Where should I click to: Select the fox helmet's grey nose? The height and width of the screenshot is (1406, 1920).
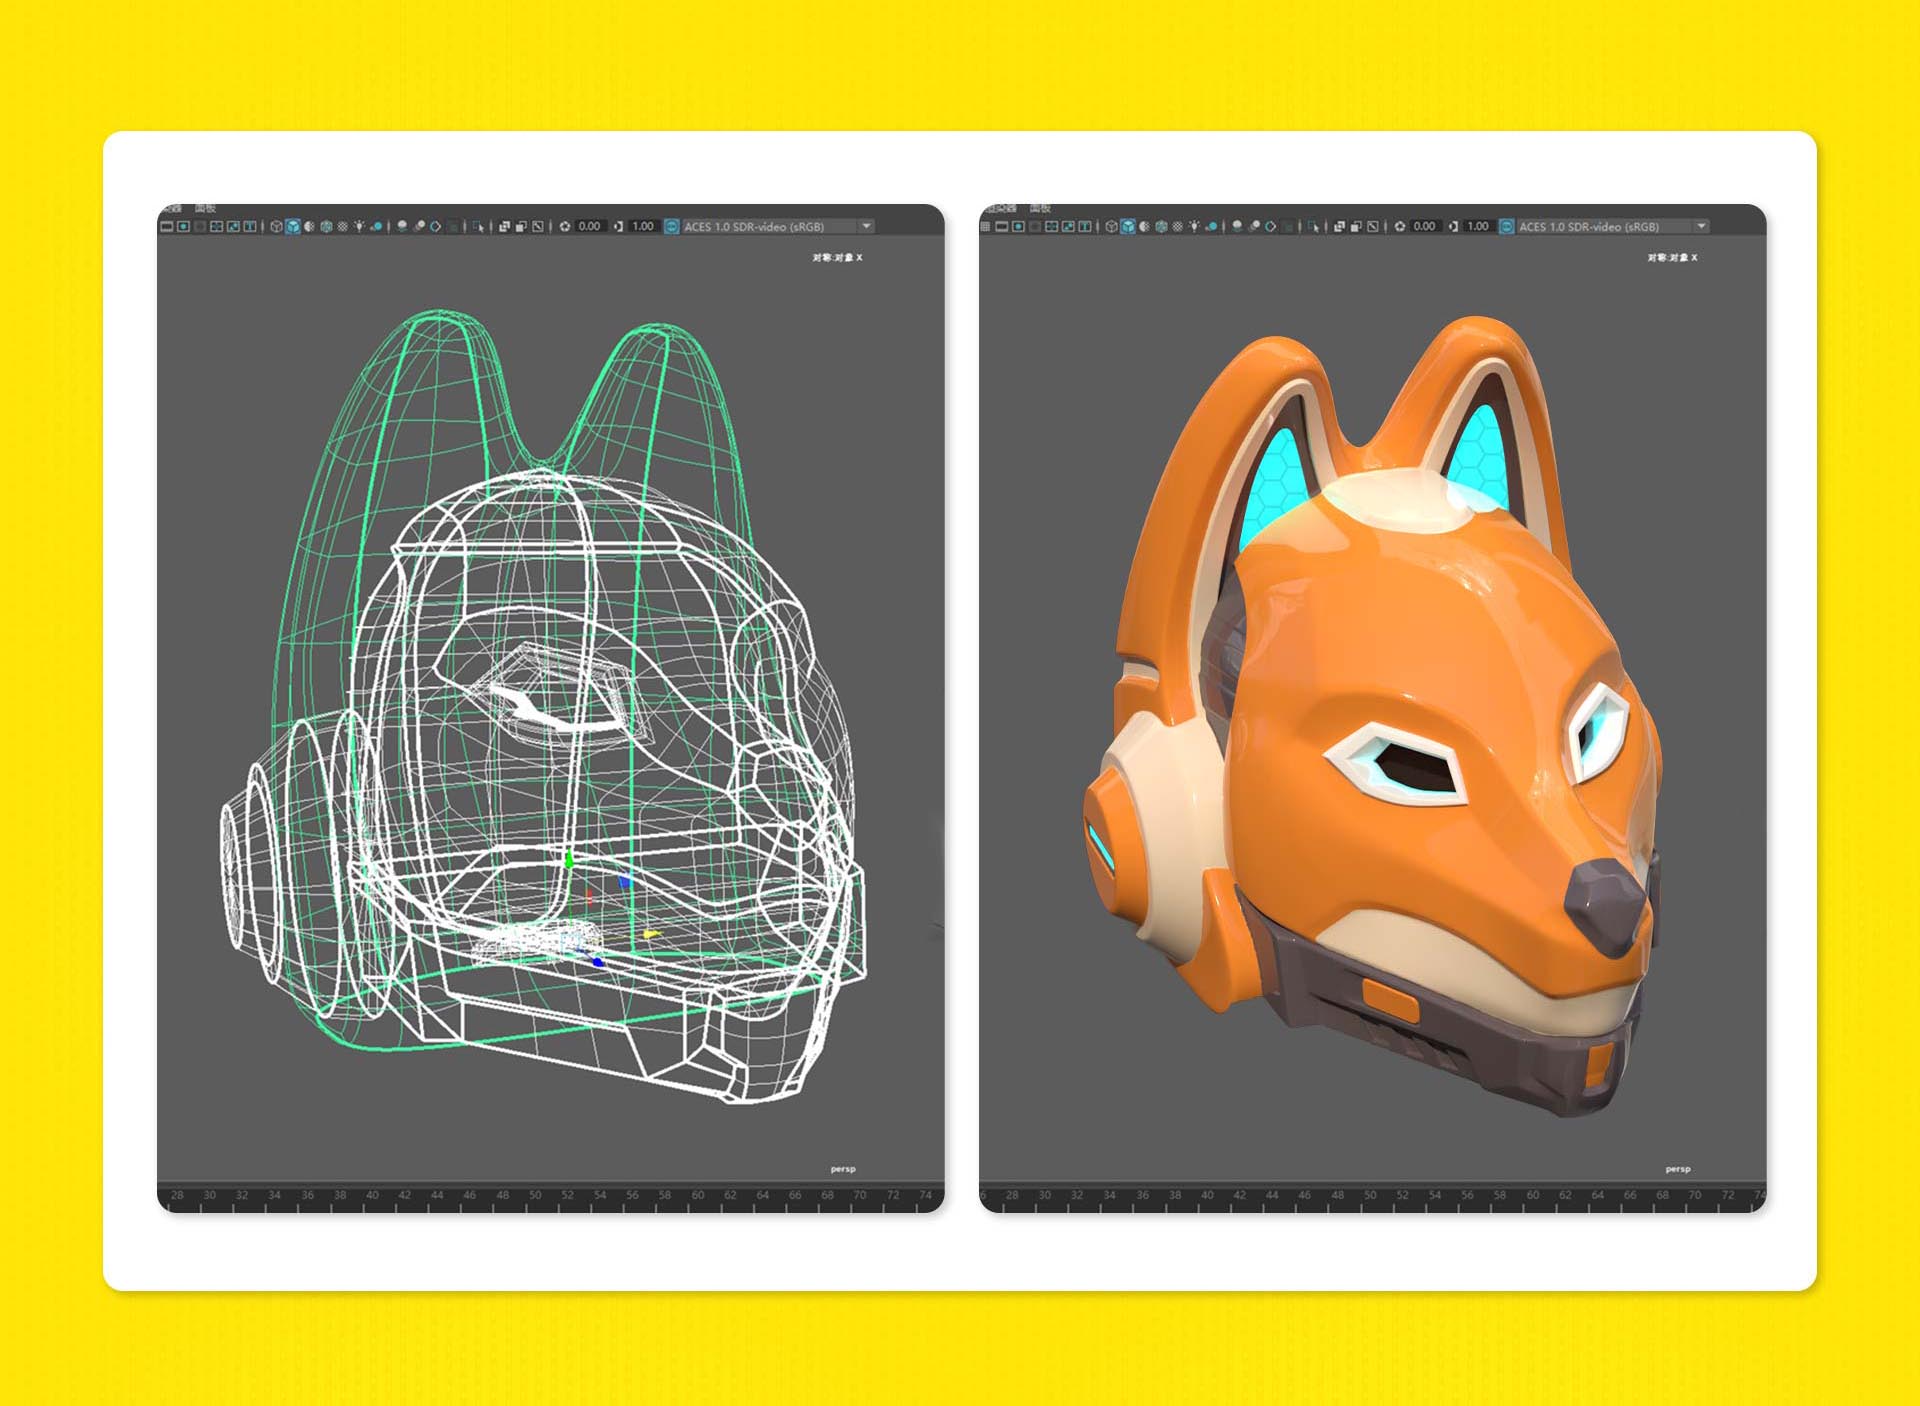(x=1605, y=905)
